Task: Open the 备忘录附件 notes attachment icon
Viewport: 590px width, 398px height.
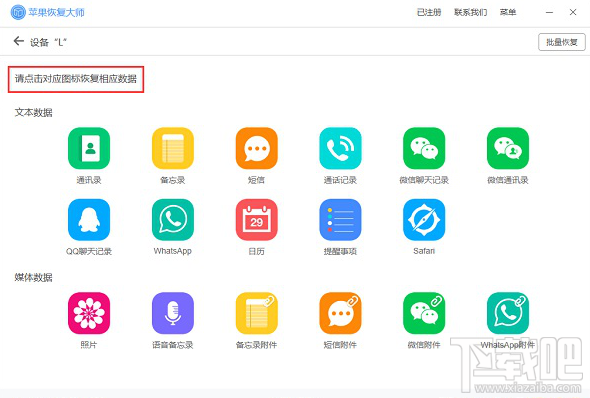Action: tap(257, 313)
